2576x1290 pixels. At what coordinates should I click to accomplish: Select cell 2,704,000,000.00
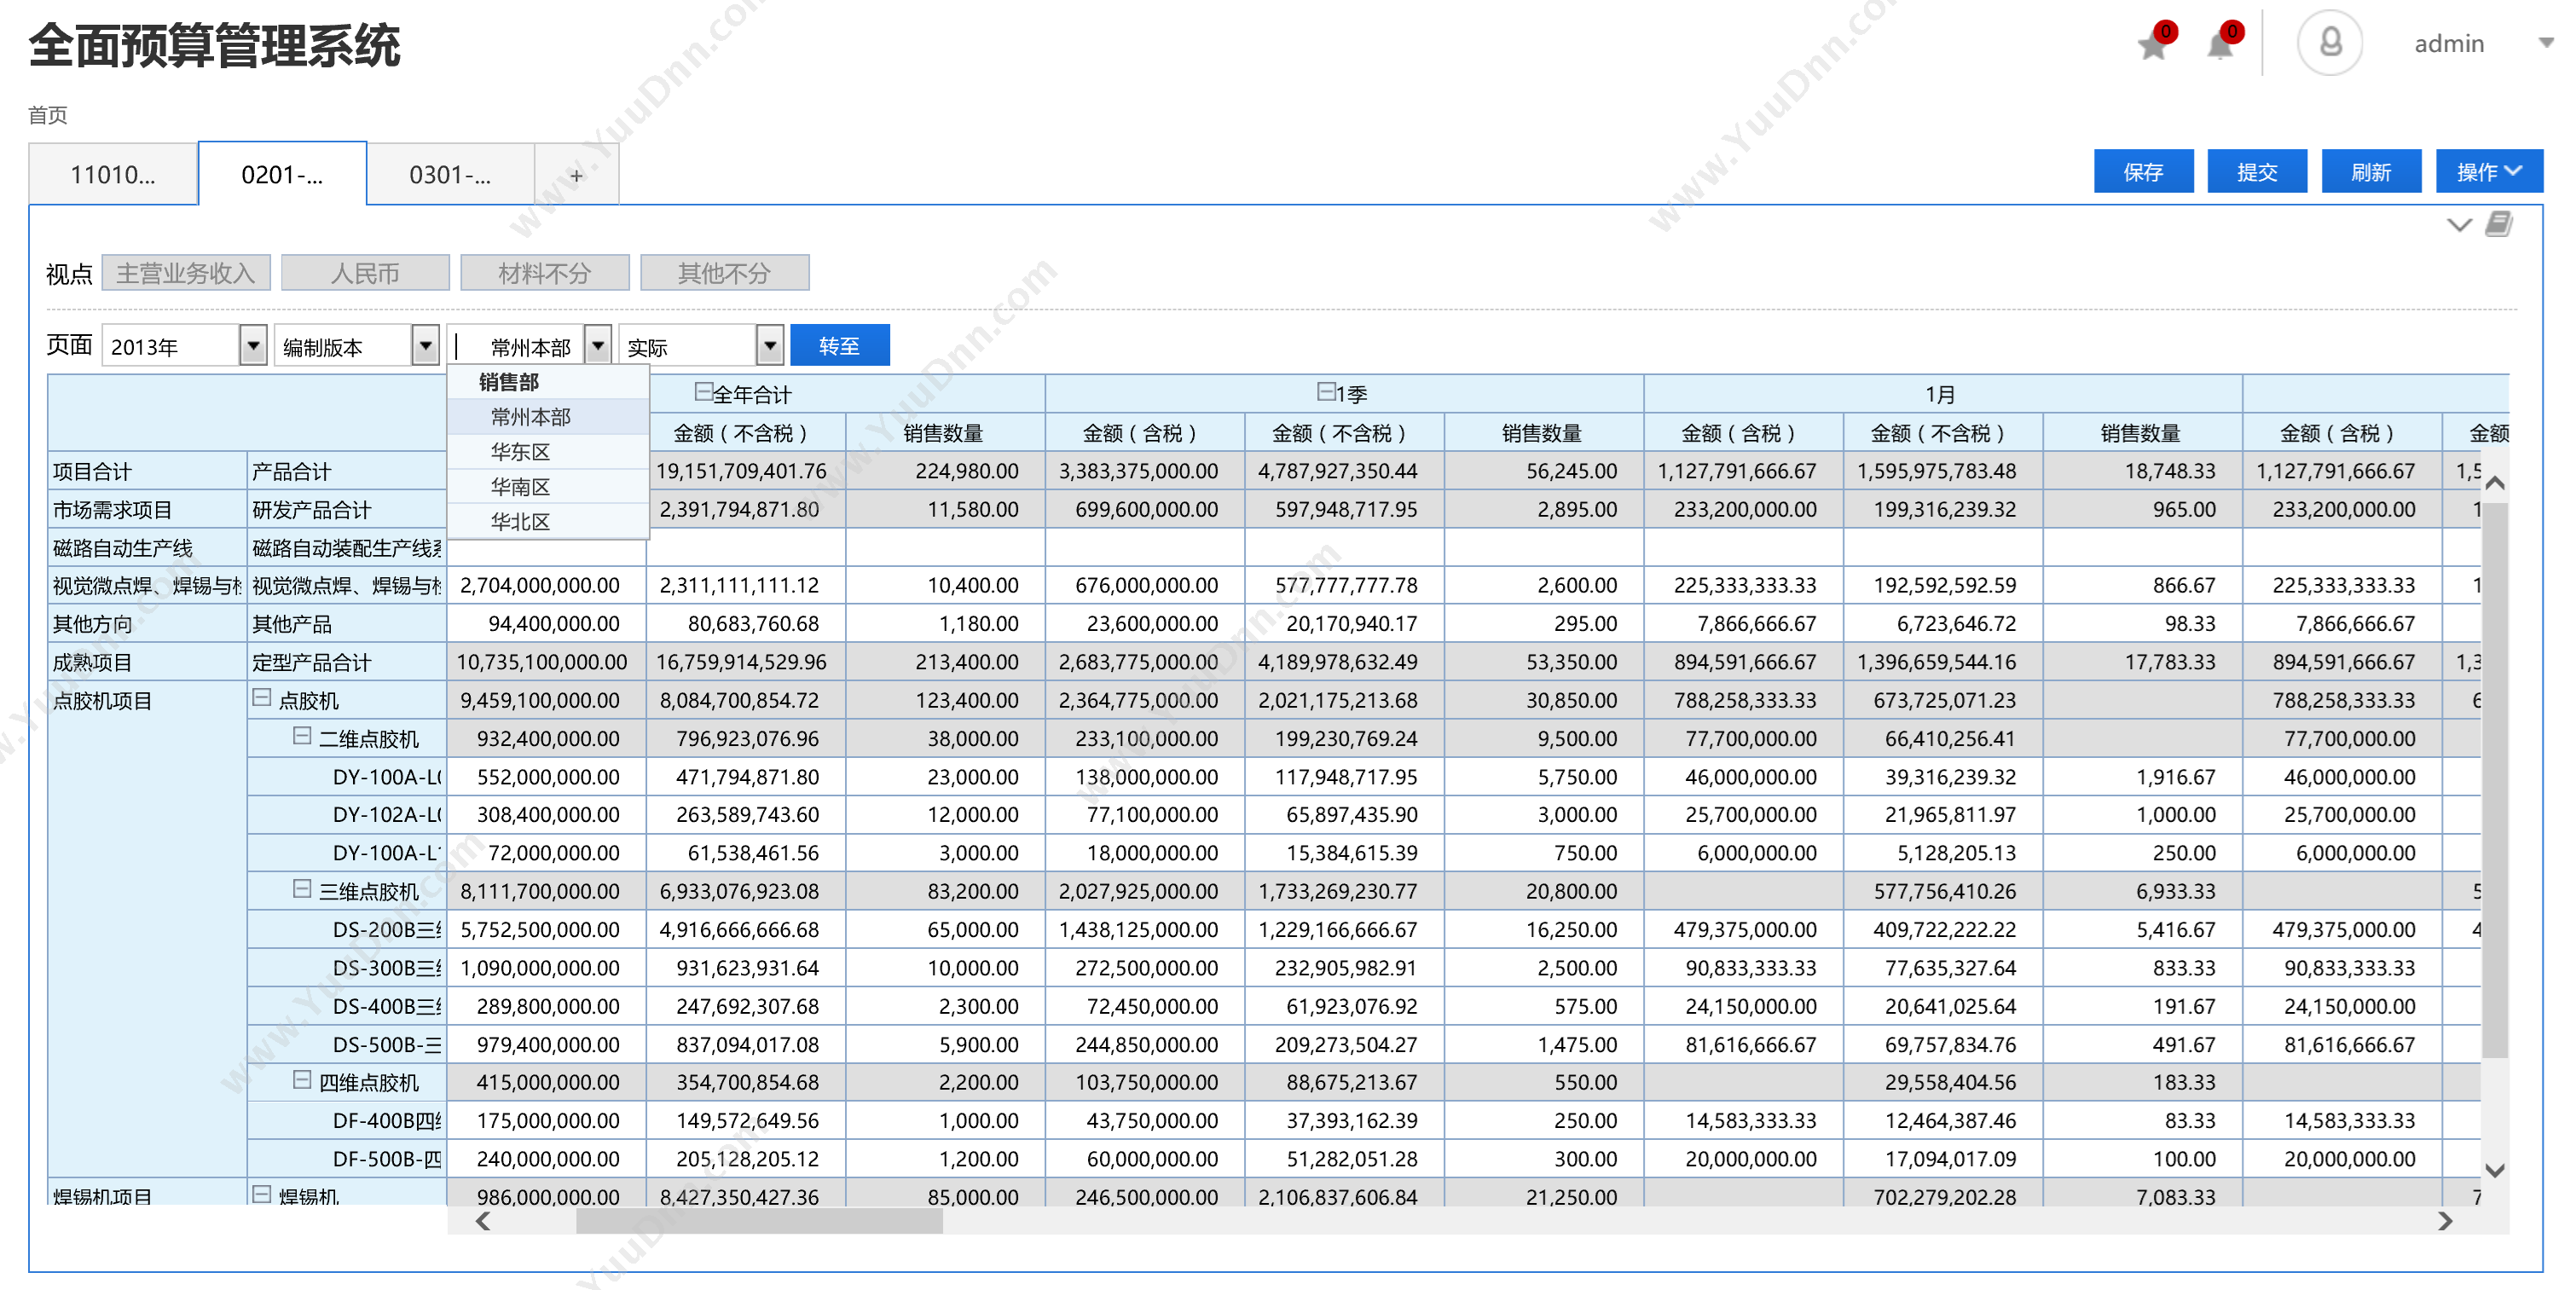pyautogui.click(x=547, y=586)
